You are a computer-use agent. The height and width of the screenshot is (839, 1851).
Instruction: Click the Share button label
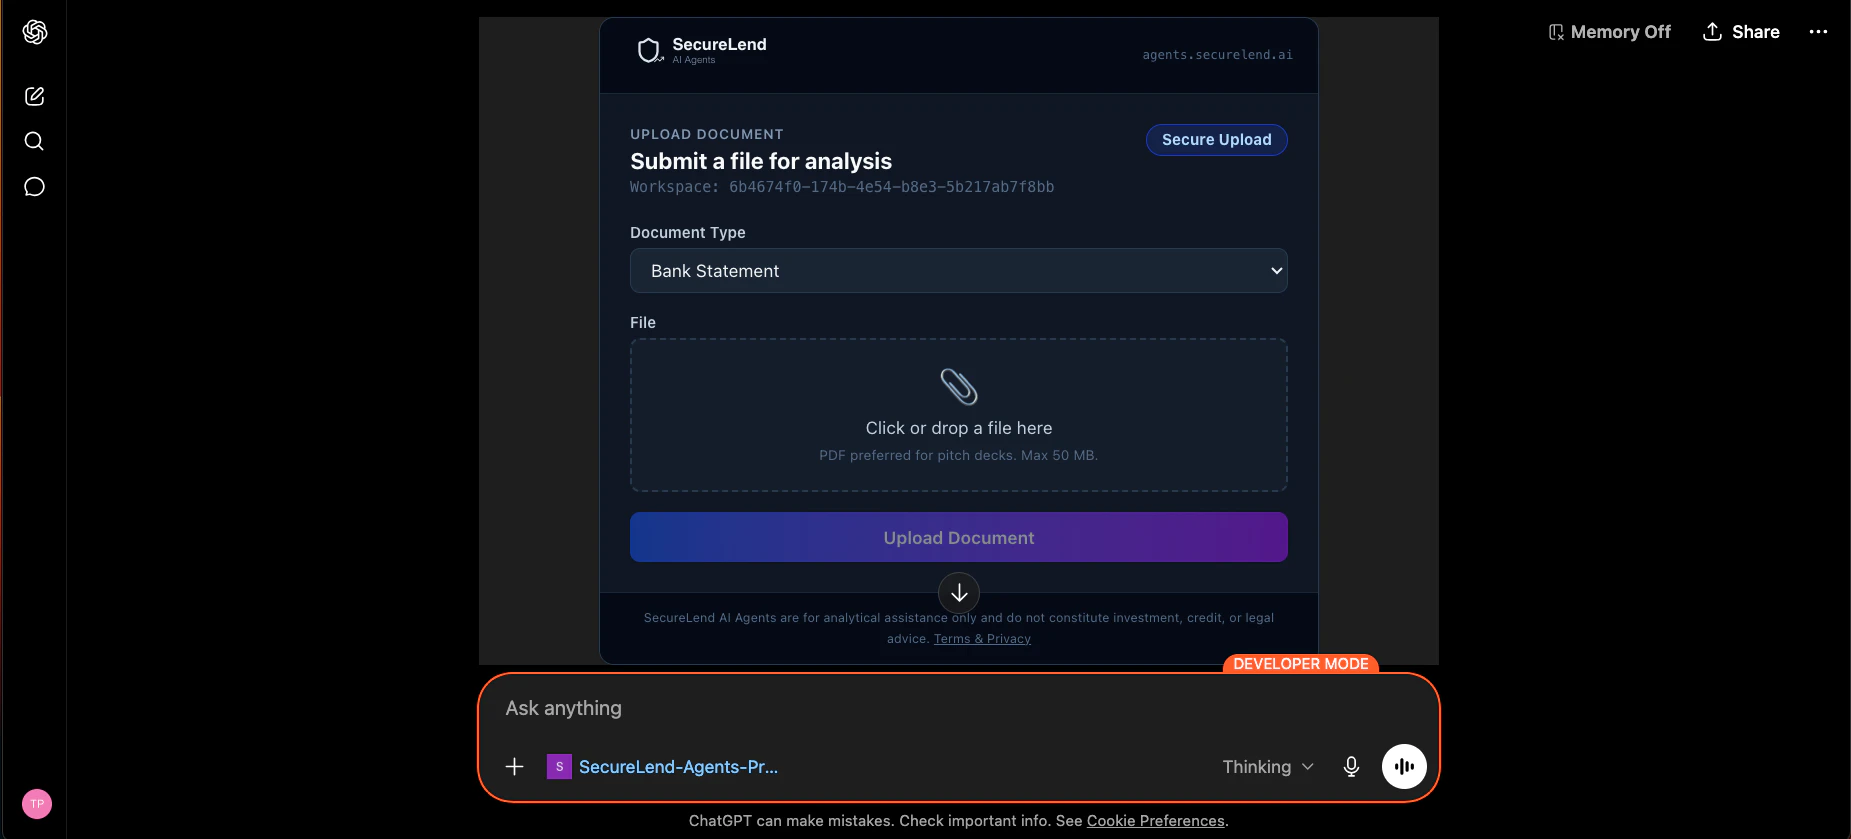point(1755,32)
